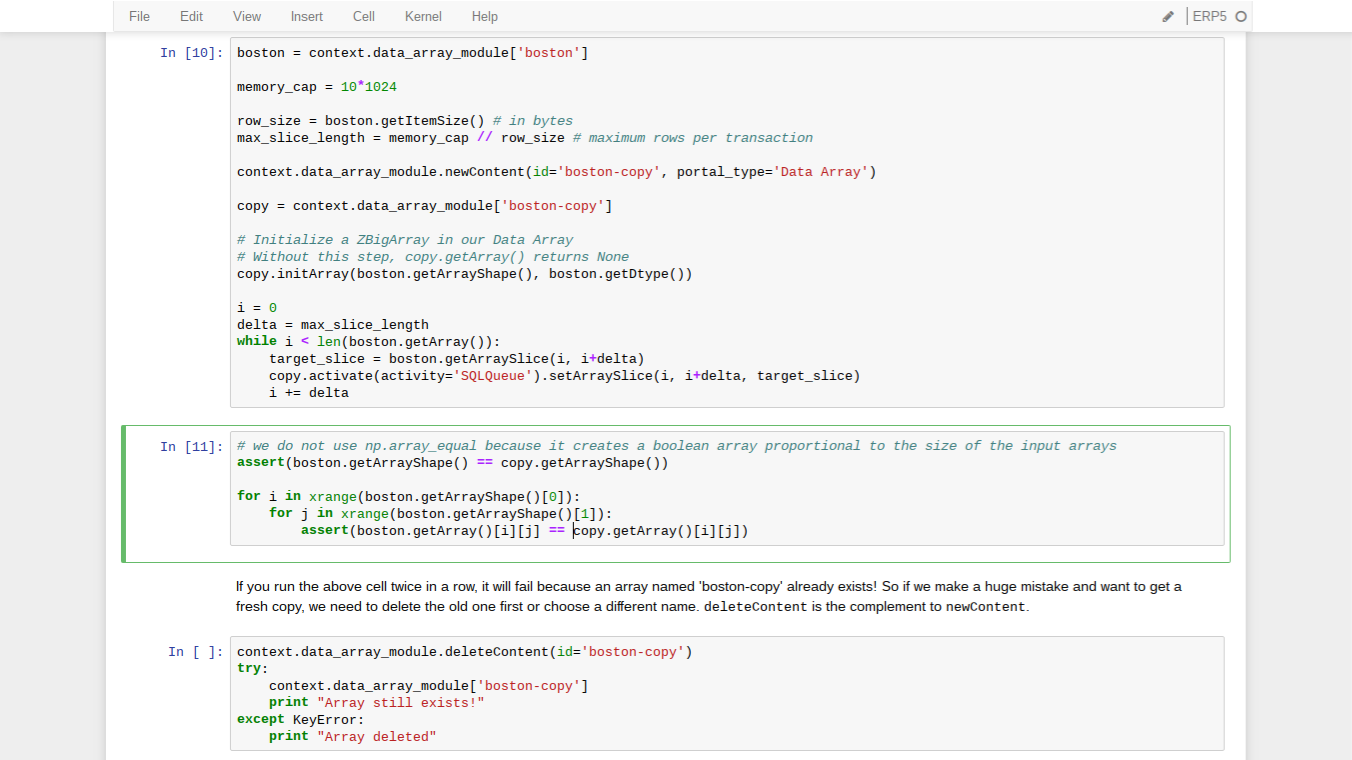Click the 'print "Array still exists!"' line
The width and height of the screenshot is (1352, 760).
[x=377, y=703]
